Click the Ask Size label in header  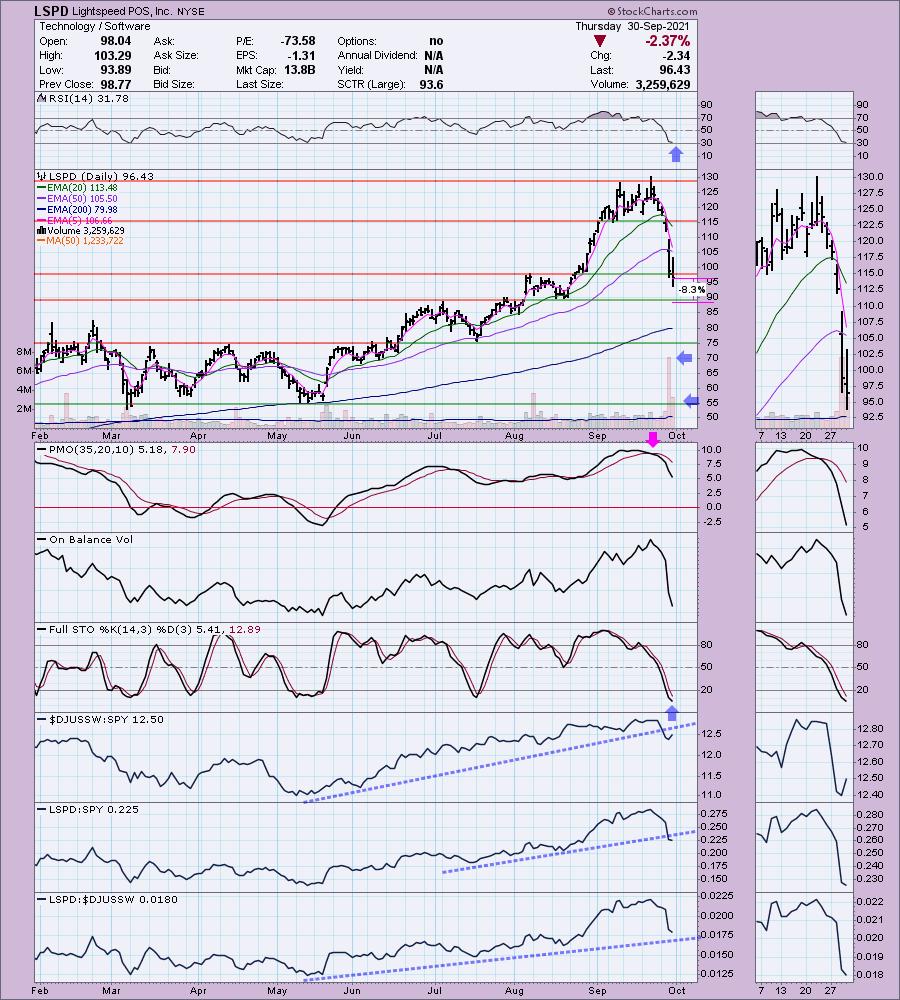[x=175, y=55]
